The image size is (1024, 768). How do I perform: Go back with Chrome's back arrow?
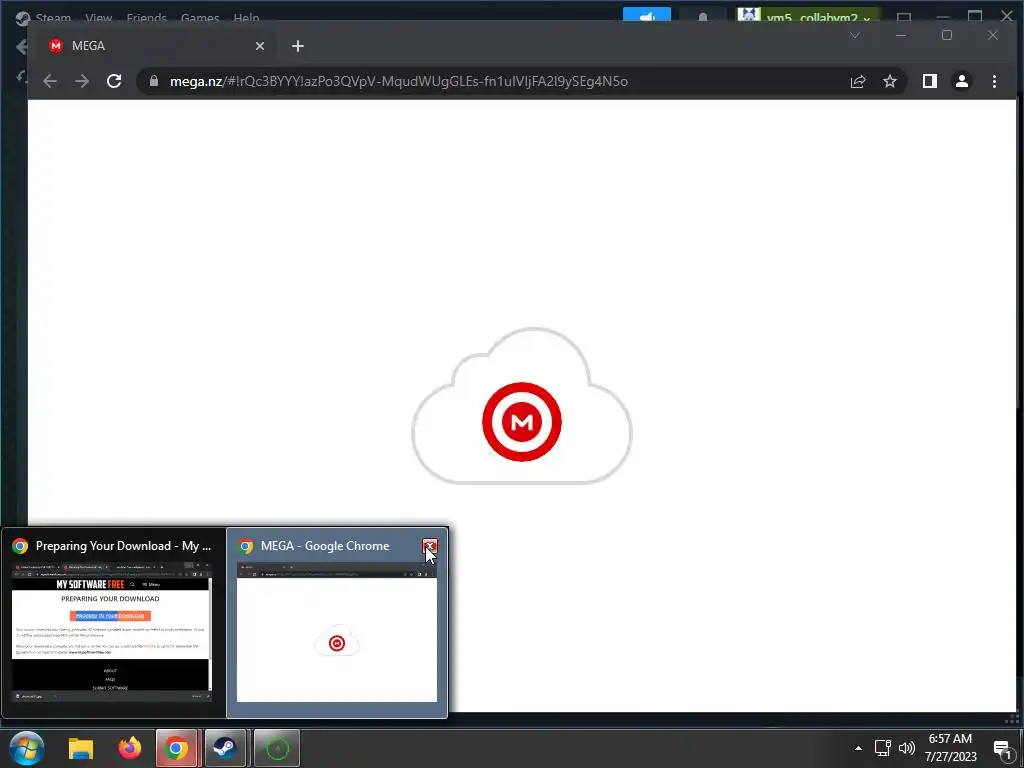(50, 81)
